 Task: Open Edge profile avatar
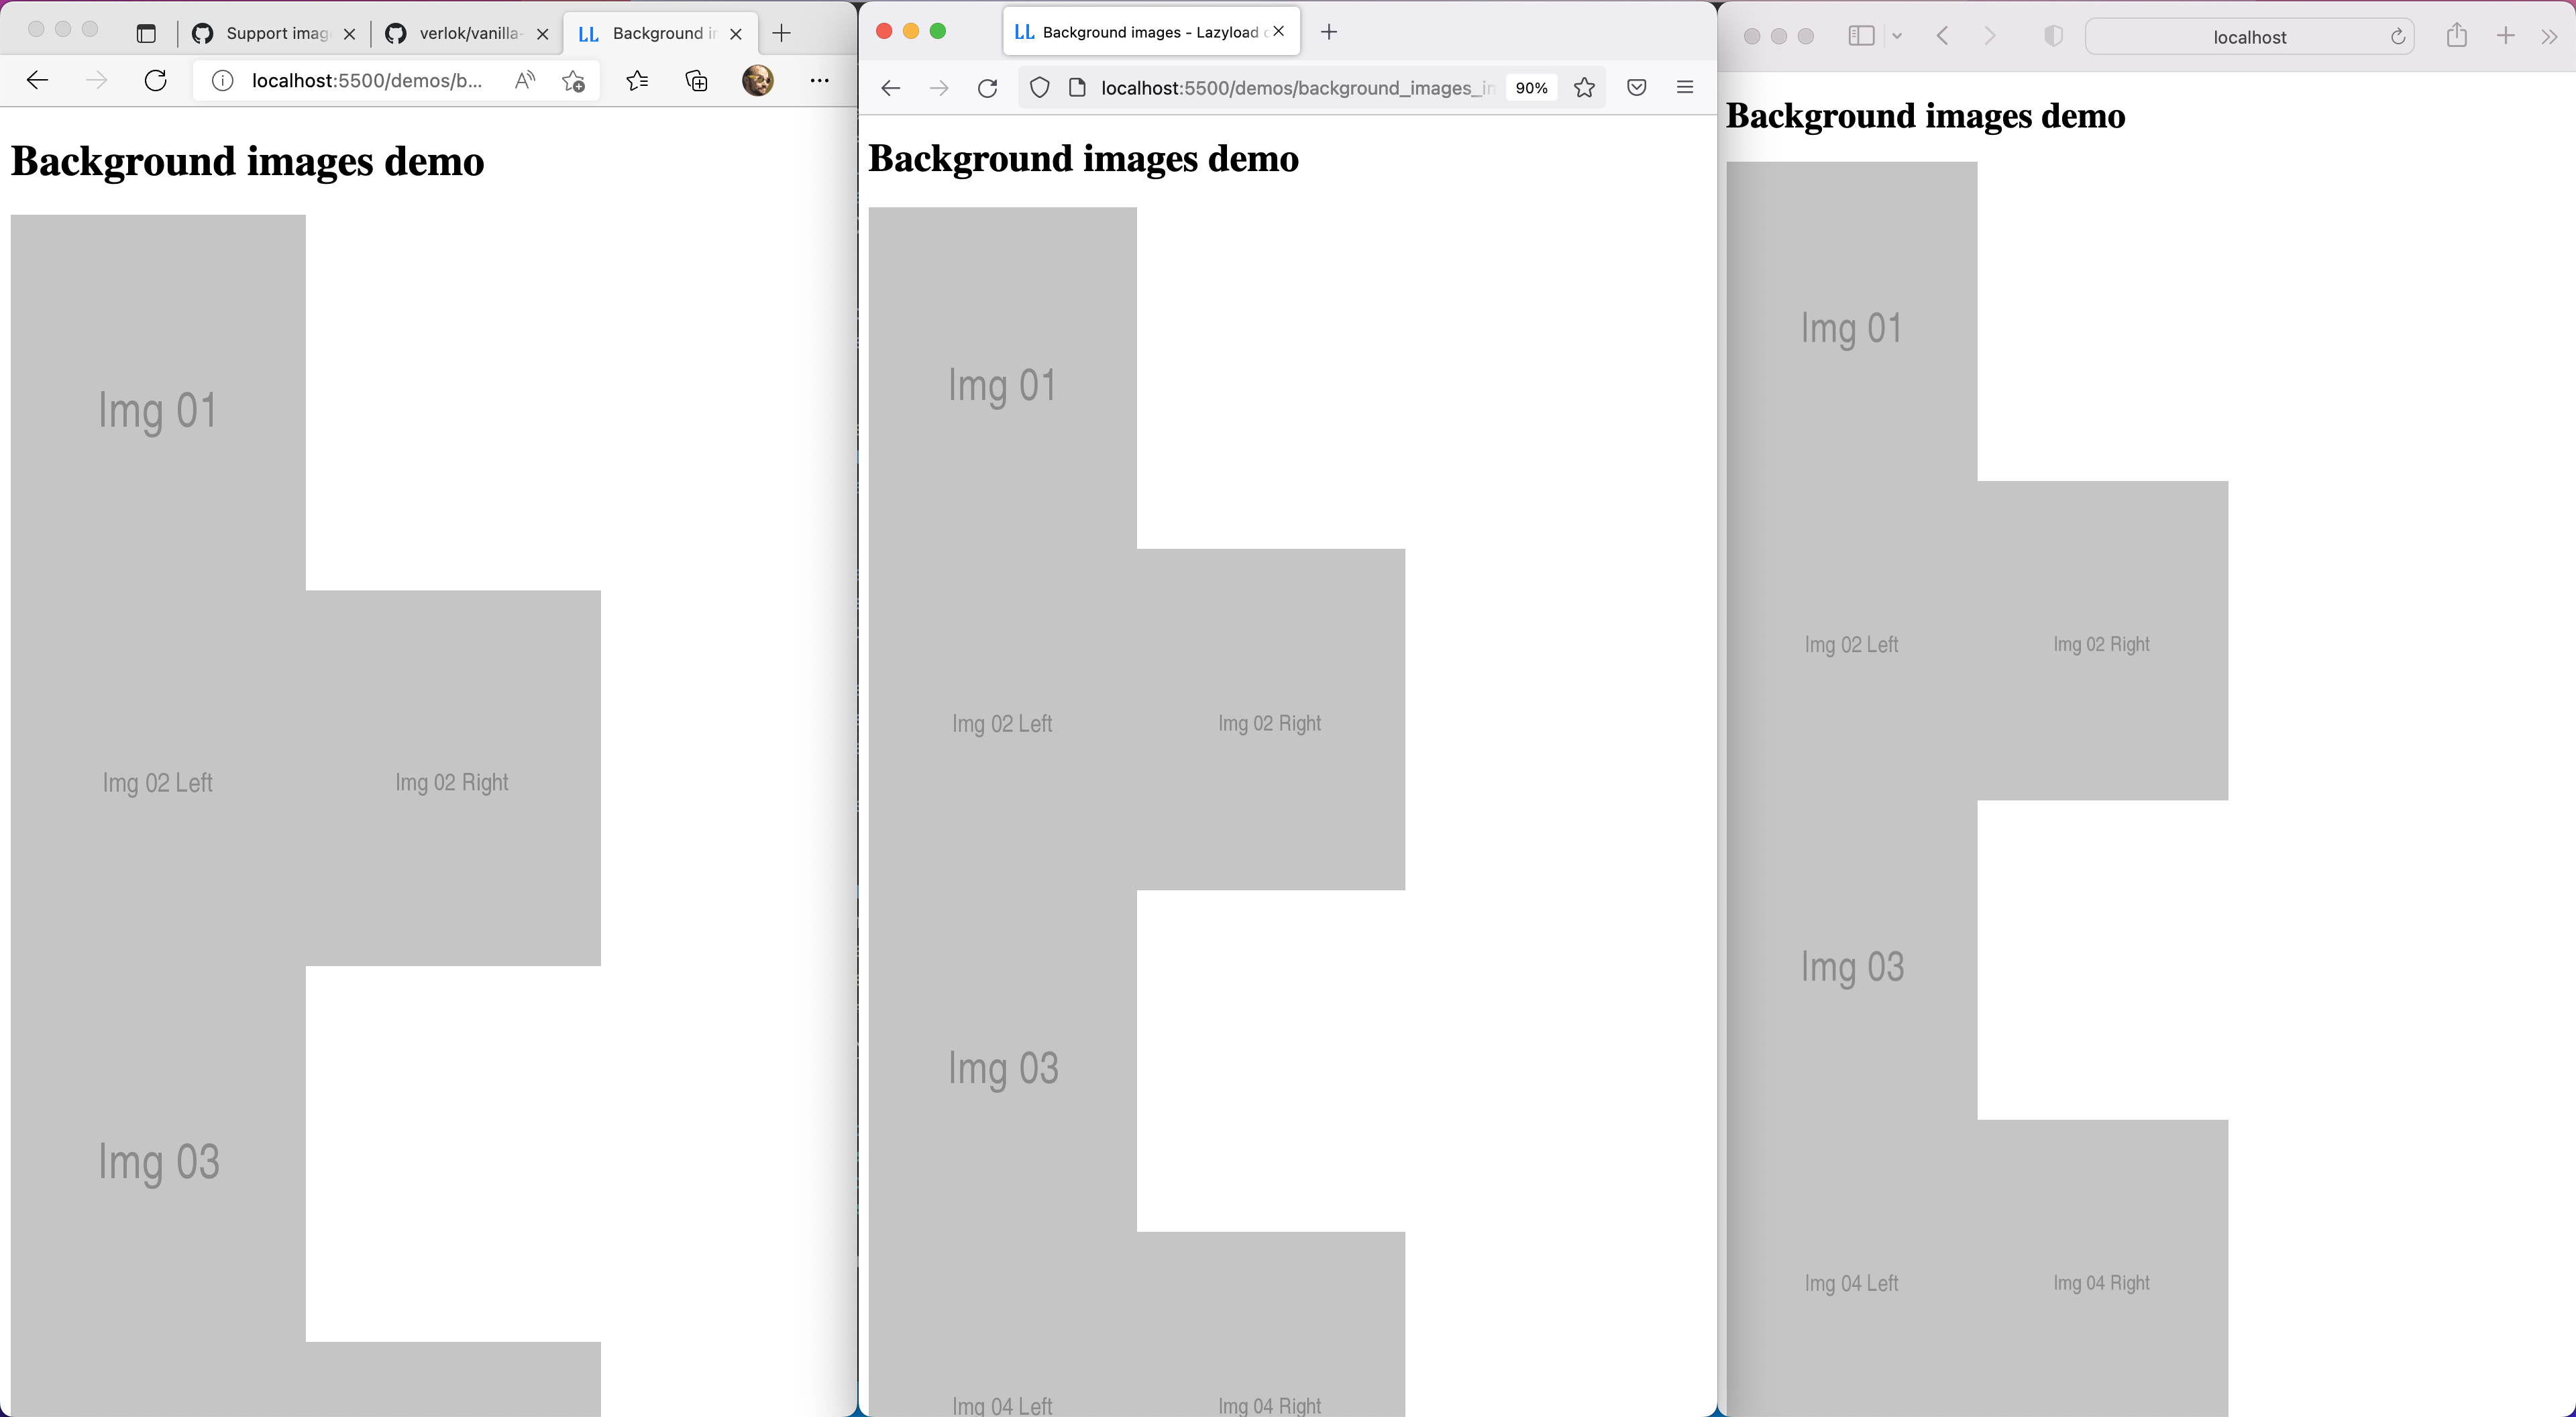(758, 81)
